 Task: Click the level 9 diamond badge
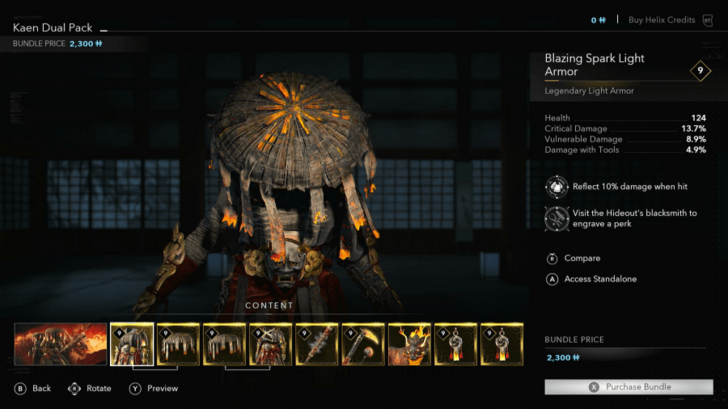(x=700, y=71)
